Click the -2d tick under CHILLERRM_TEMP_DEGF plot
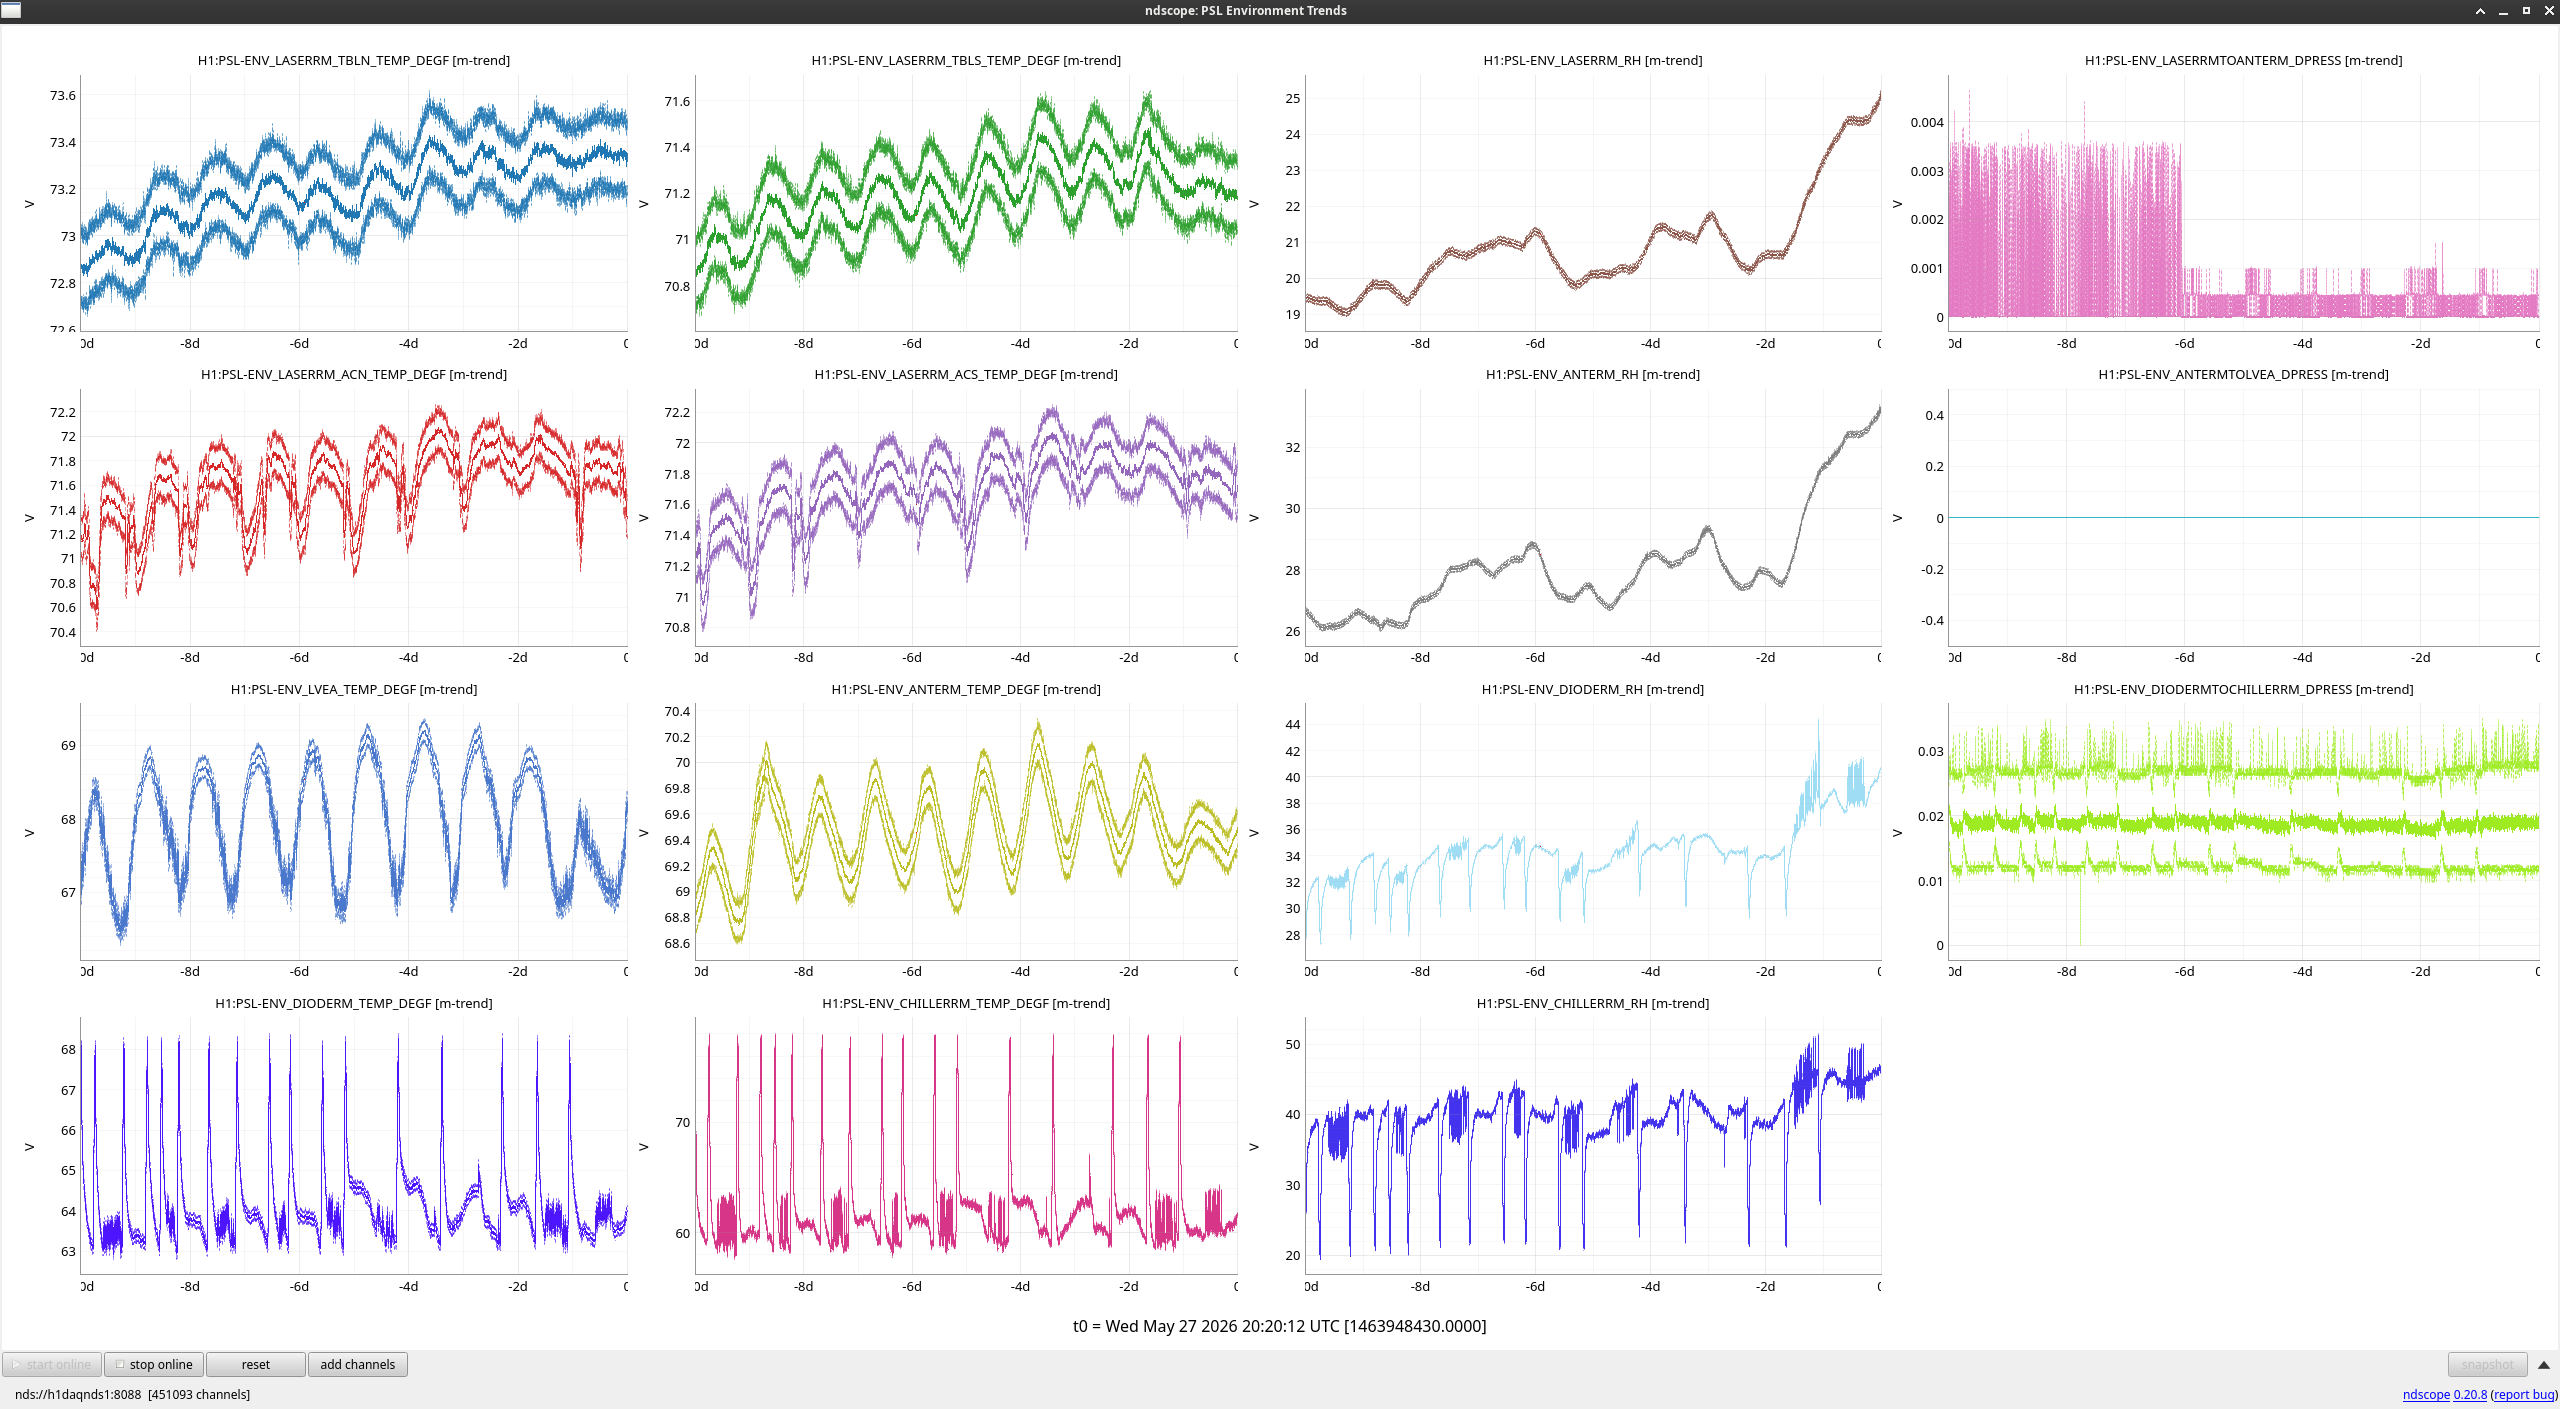 coord(1129,1287)
